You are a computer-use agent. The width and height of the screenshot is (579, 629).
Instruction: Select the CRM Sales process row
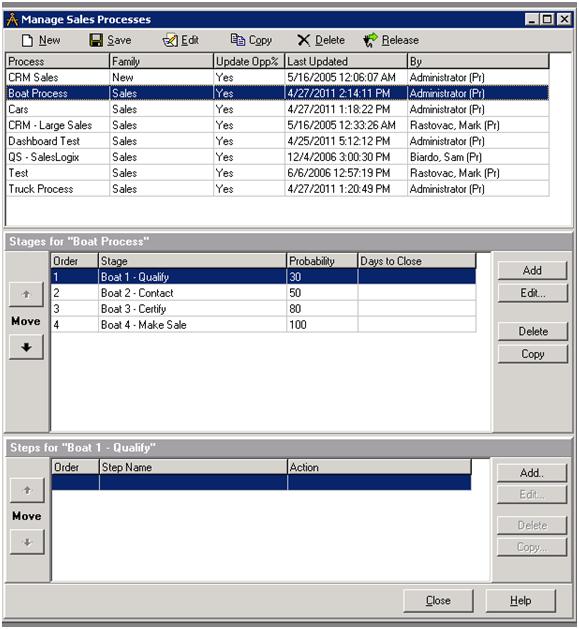point(277,77)
